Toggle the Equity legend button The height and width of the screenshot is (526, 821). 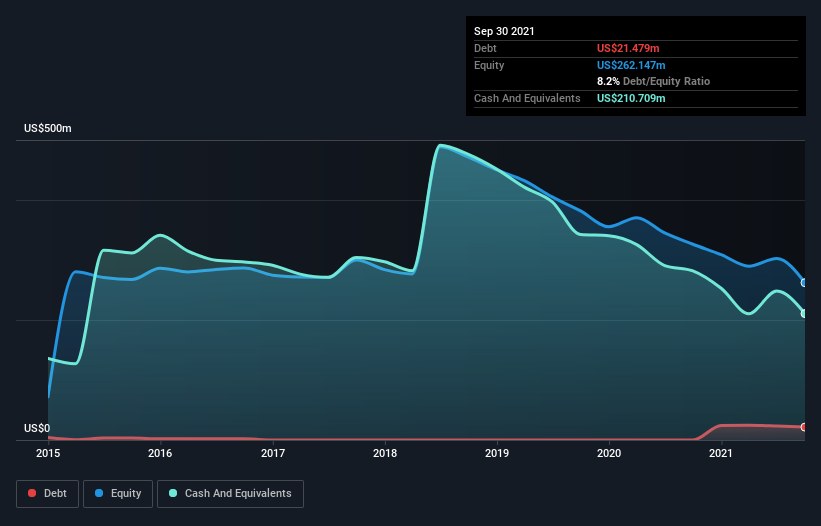118,494
